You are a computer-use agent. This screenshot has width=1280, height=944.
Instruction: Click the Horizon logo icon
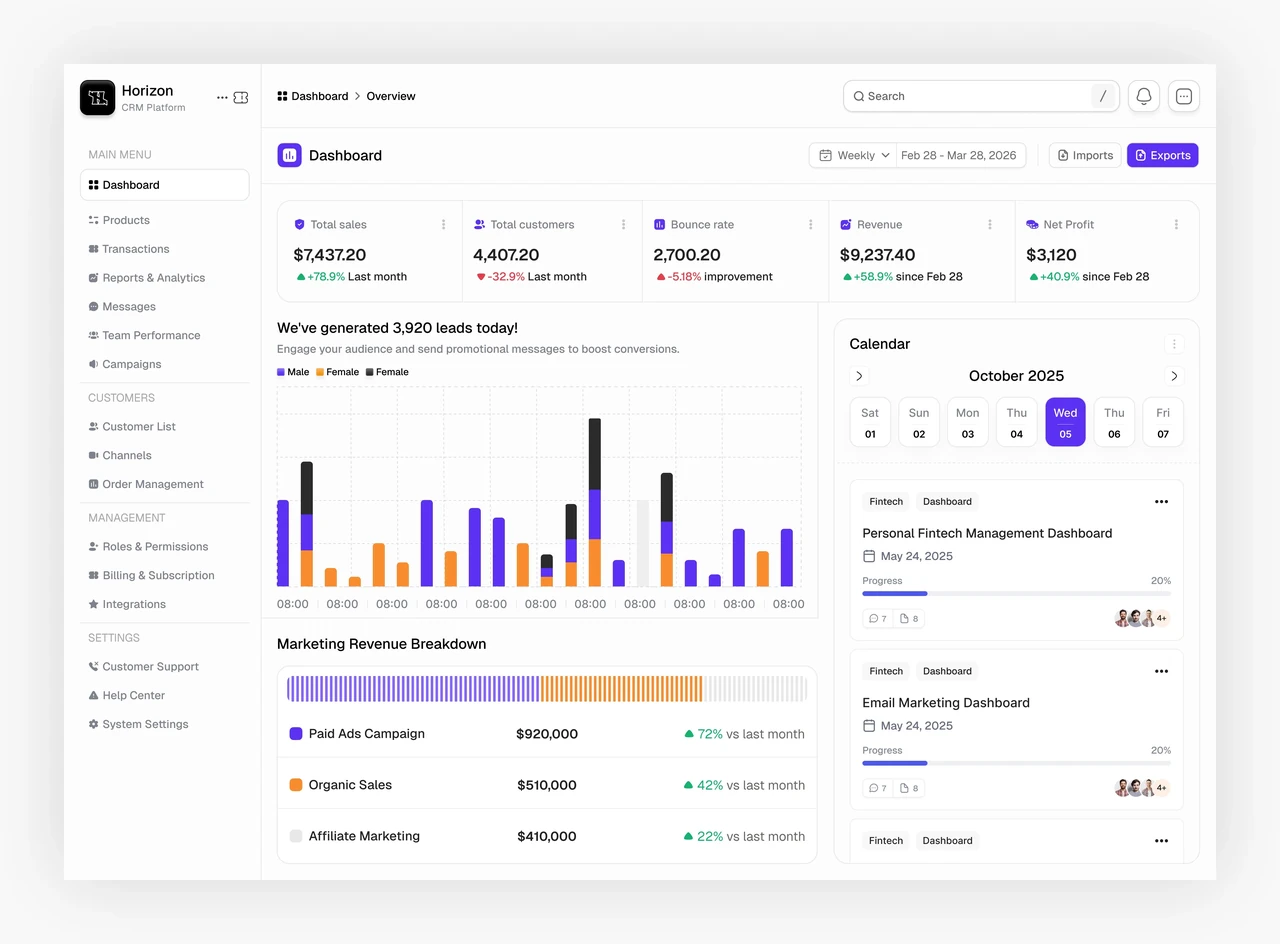click(x=98, y=98)
